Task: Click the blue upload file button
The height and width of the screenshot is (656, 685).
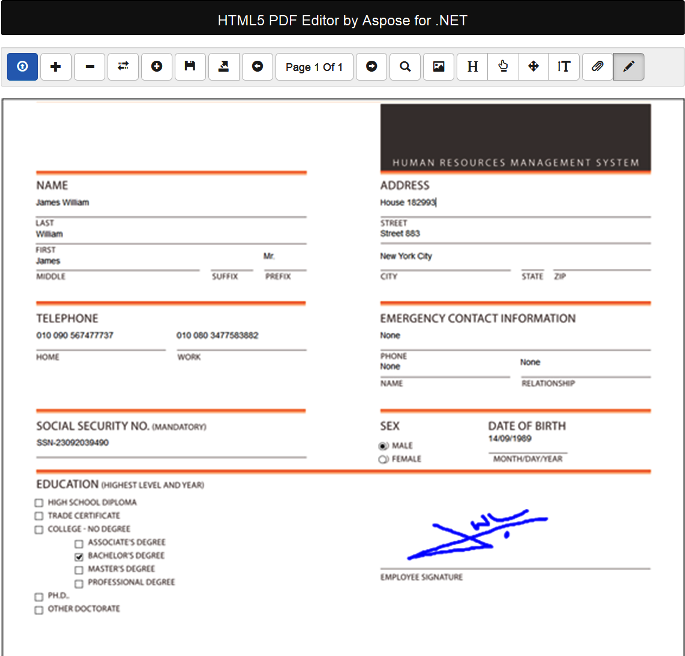Action: click(22, 67)
